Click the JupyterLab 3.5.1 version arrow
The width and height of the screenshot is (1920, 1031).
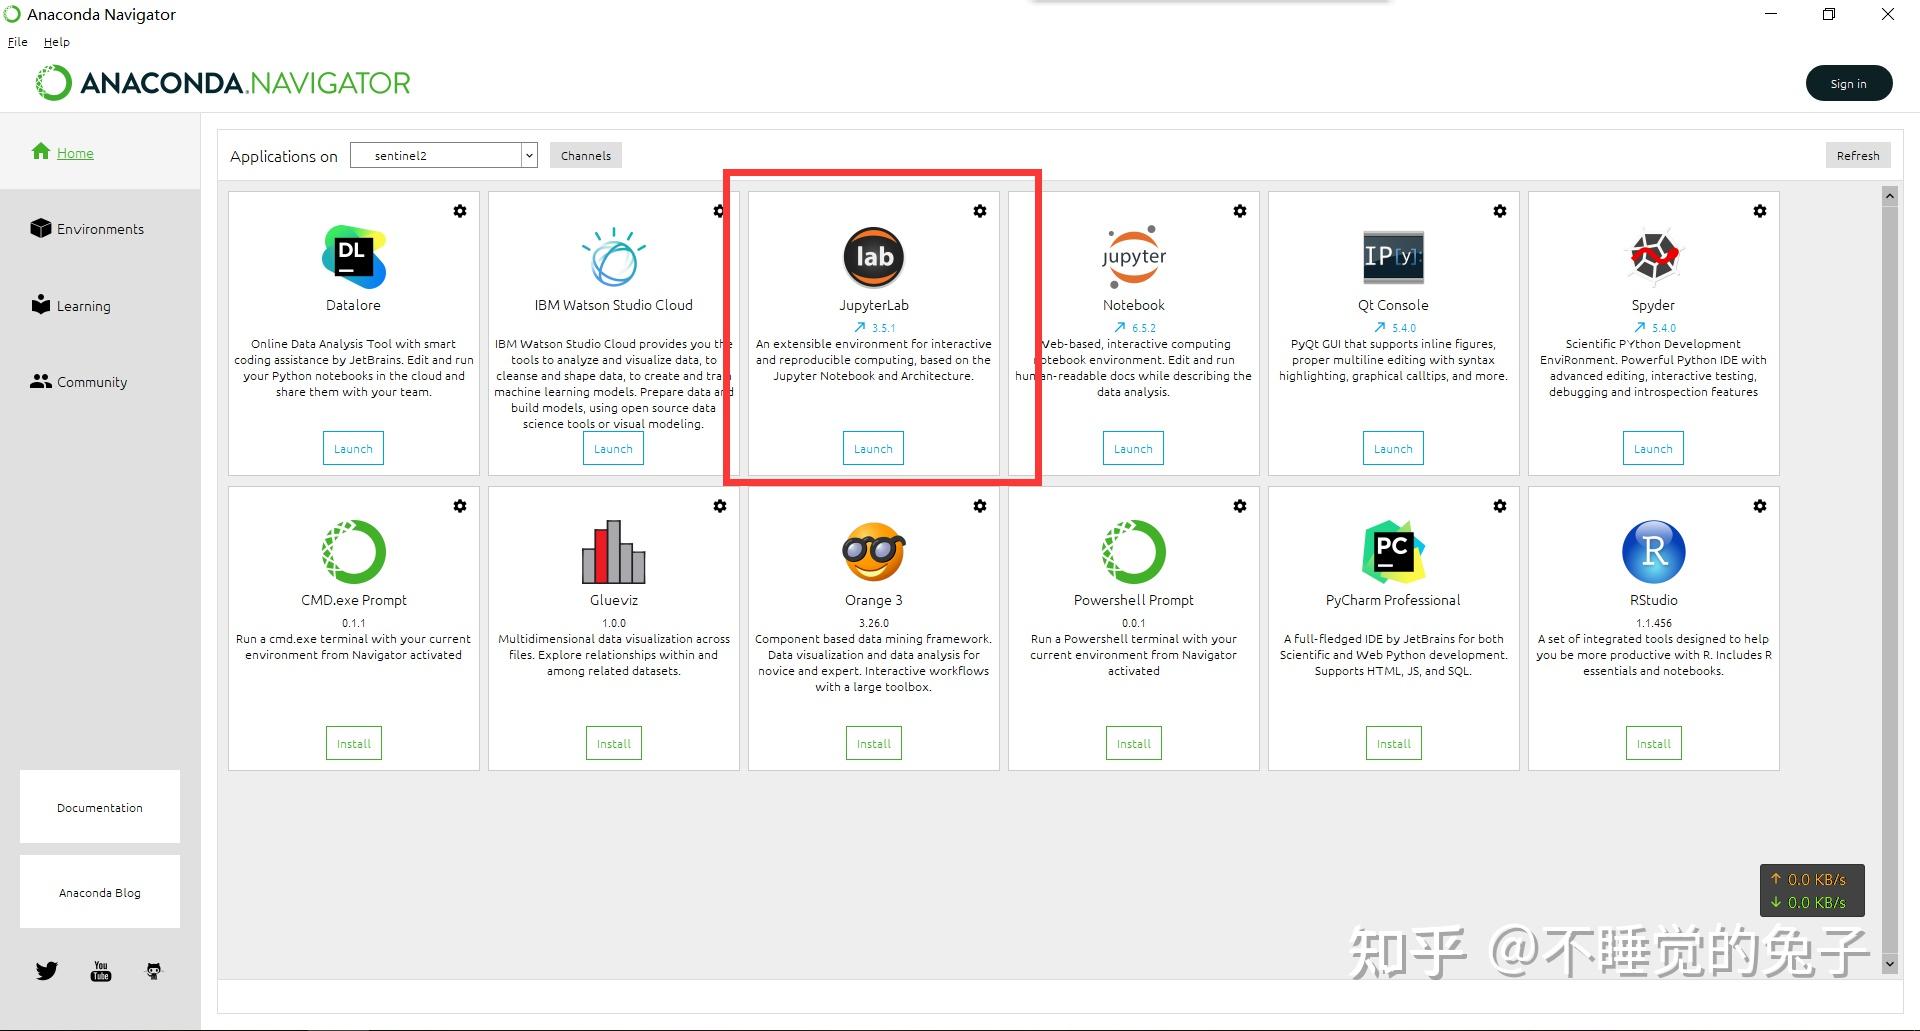(x=859, y=327)
